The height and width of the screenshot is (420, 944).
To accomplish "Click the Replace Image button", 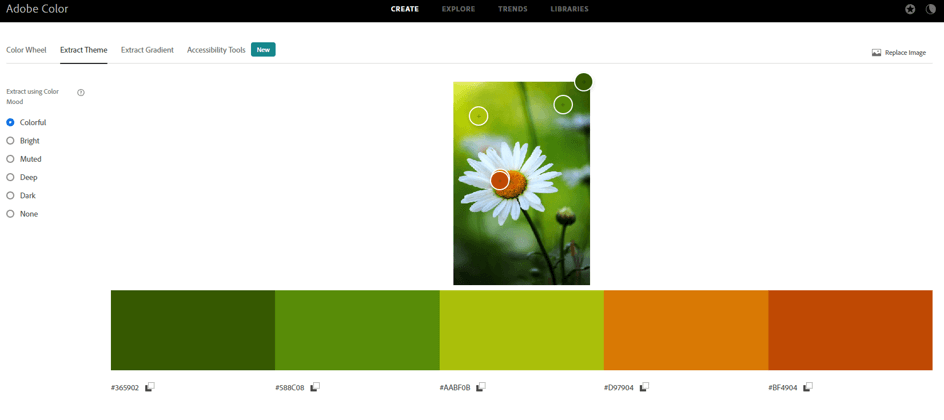I will tap(899, 52).
